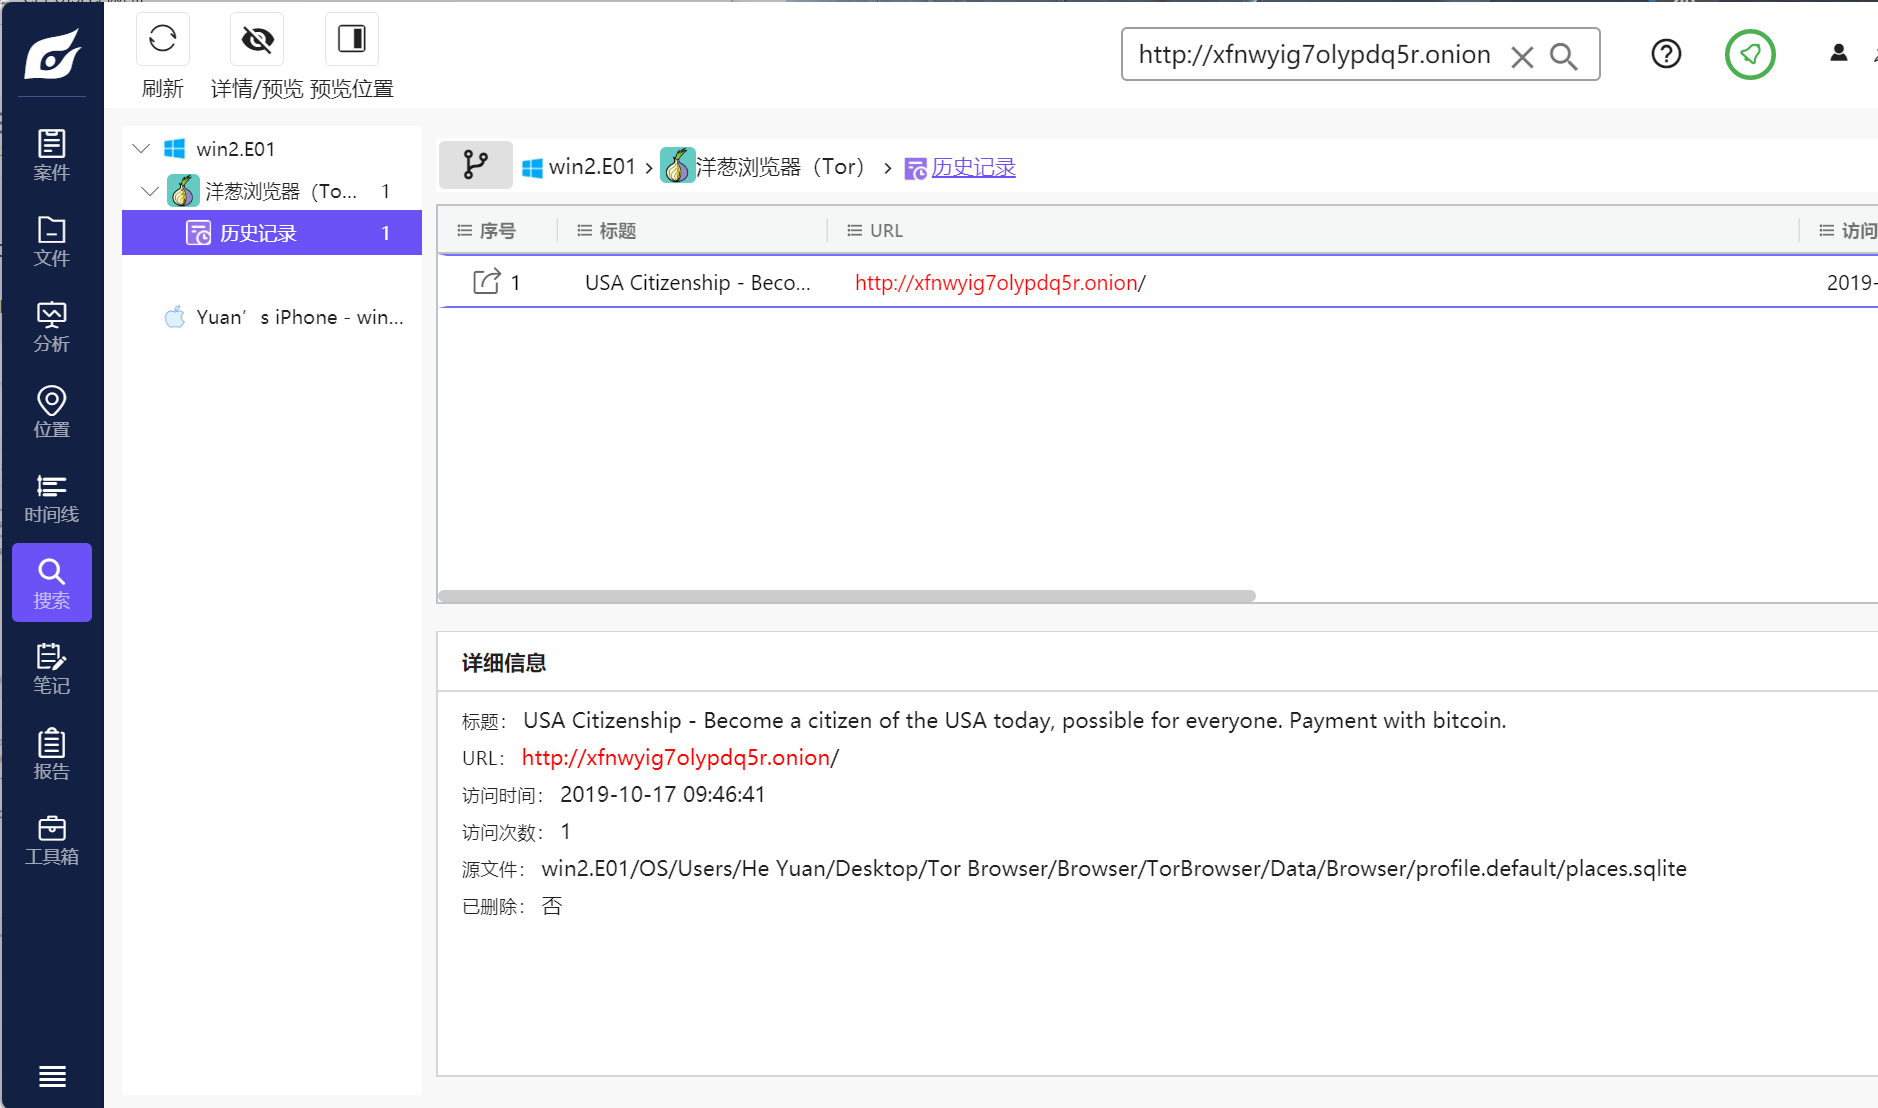
Task: Click the onion URL in detail panel
Action: pyautogui.click(x=680, y=758)
